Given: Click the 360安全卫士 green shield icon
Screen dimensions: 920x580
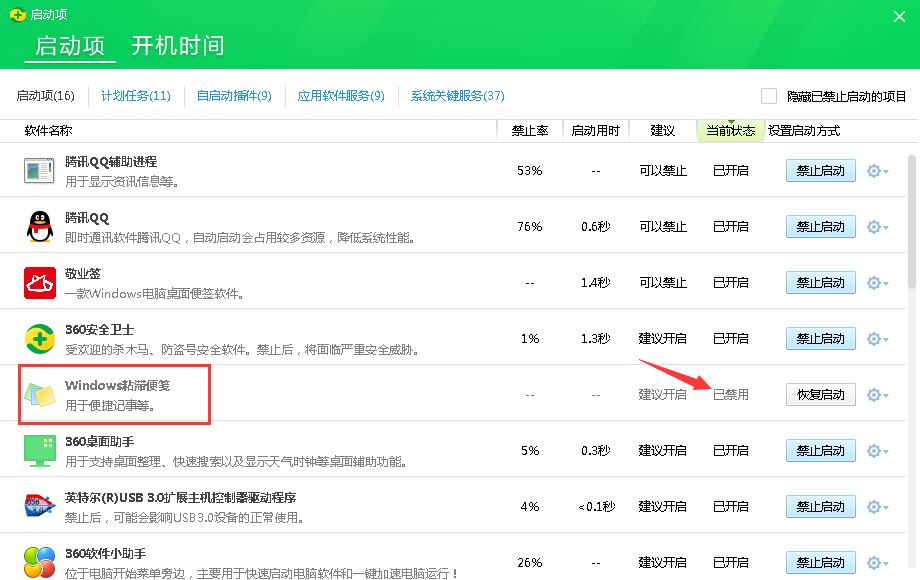Looking at the screenshot, I should (x=39, y=338).
